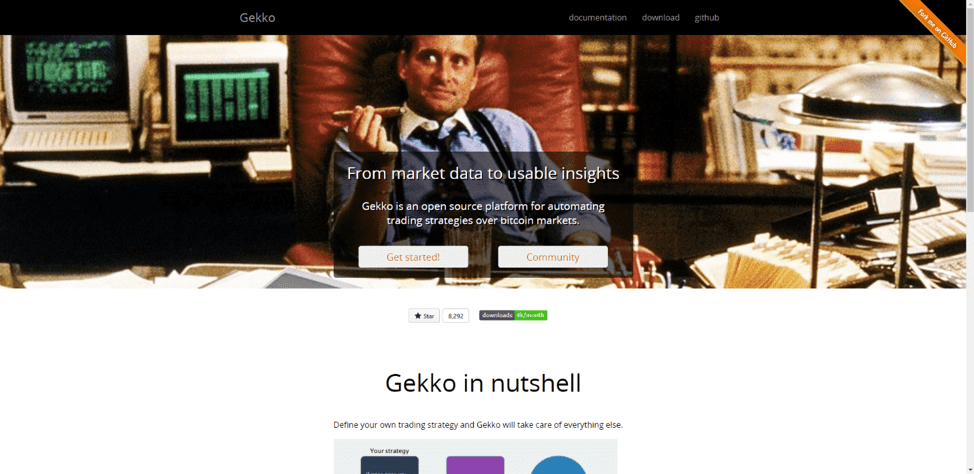The height and width of the screenshot is (474, 974).
Task: Click the dark Your strategy box in diagram
Action: [389, 465]
